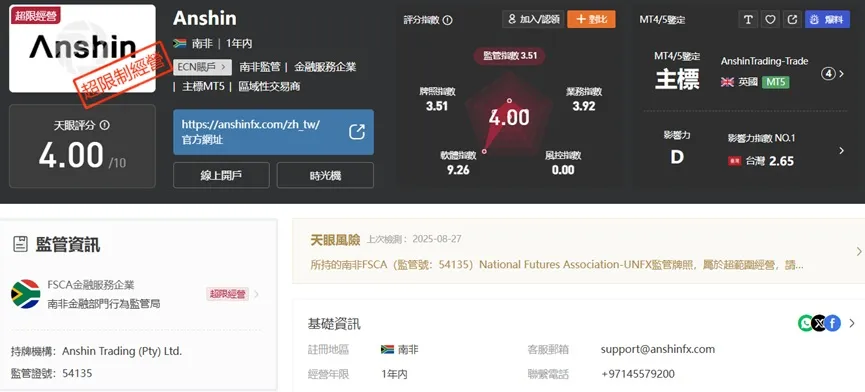Click the blue 爆料 report button
Screen dimensions: 865x392
(827, 19)
